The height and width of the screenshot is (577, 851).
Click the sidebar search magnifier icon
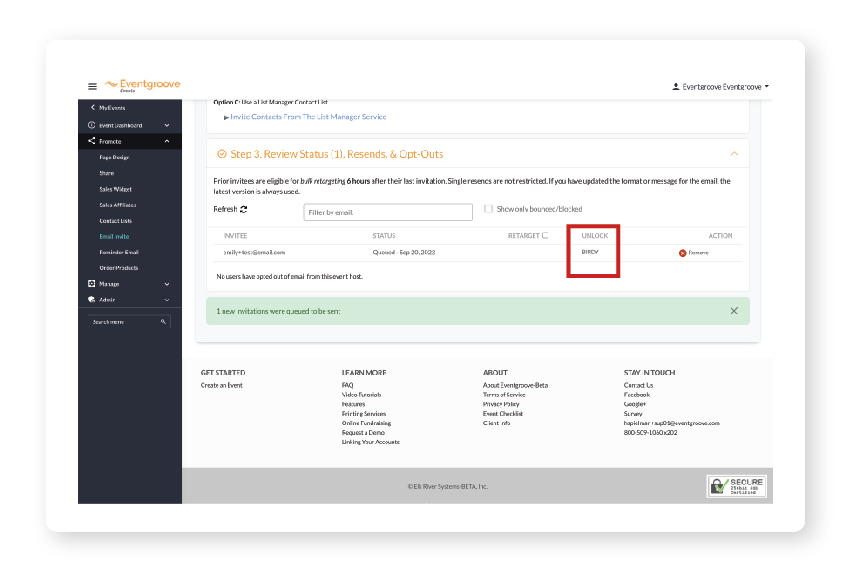[x=163, y=322]
